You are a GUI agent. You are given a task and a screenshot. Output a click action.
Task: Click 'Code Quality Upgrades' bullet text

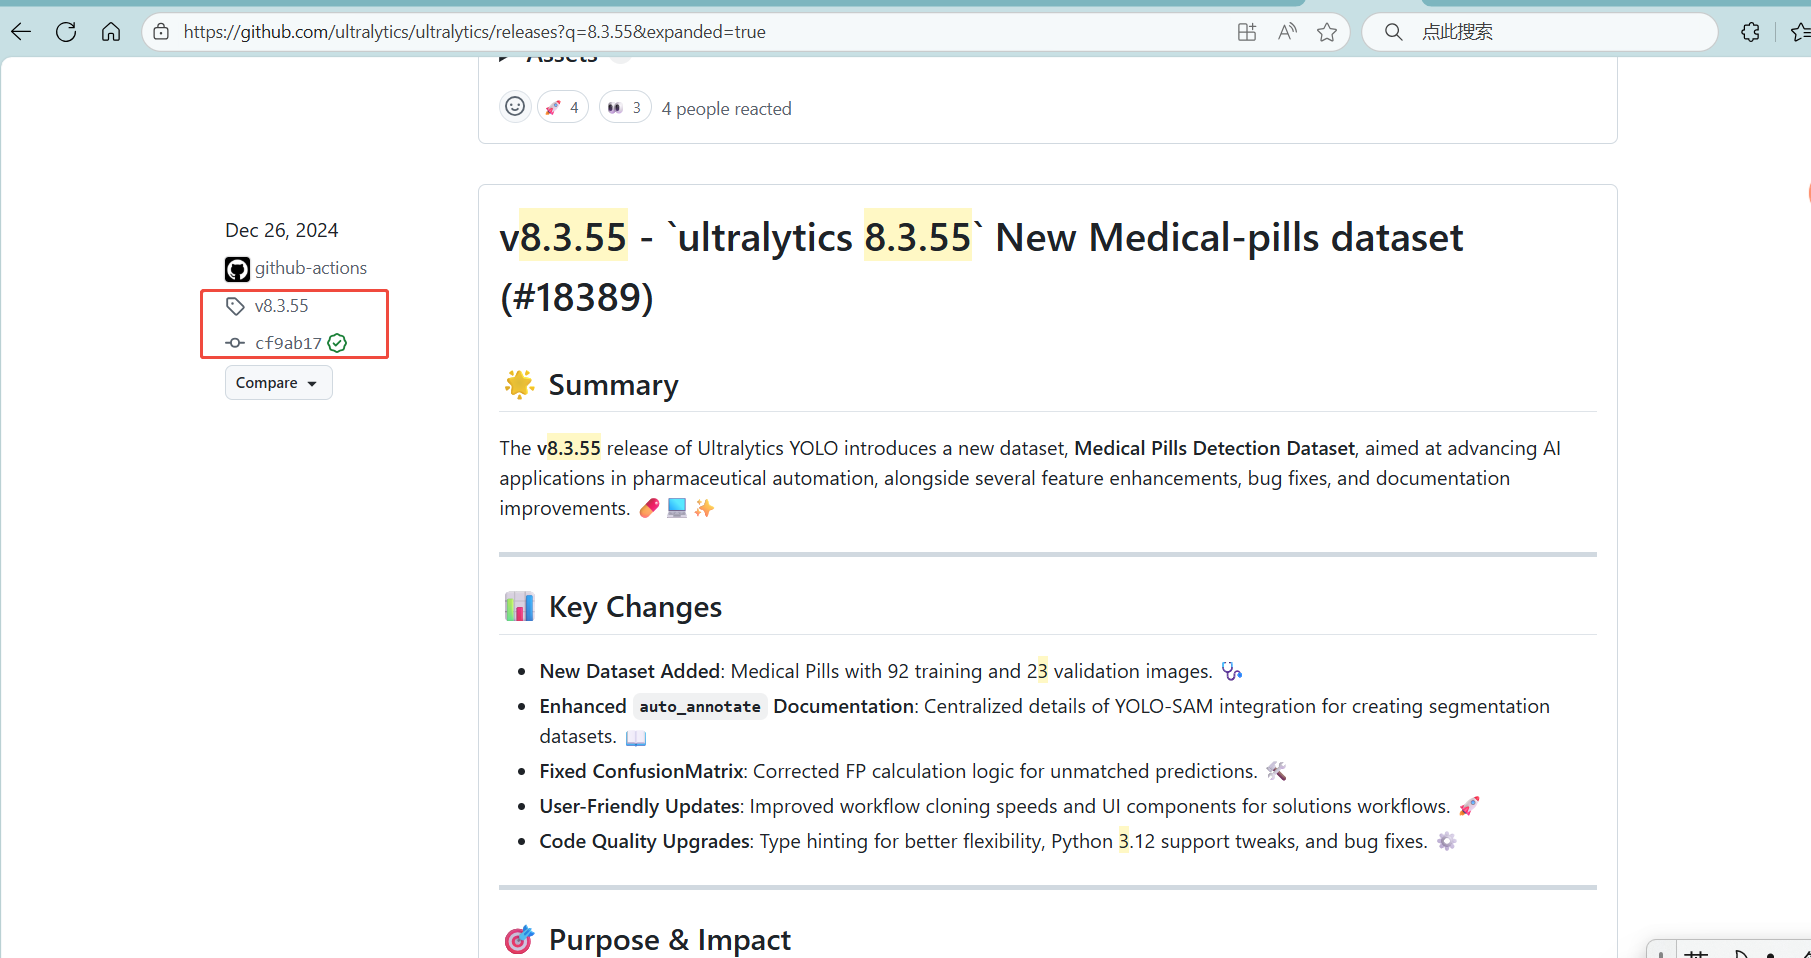coord(645,841)
